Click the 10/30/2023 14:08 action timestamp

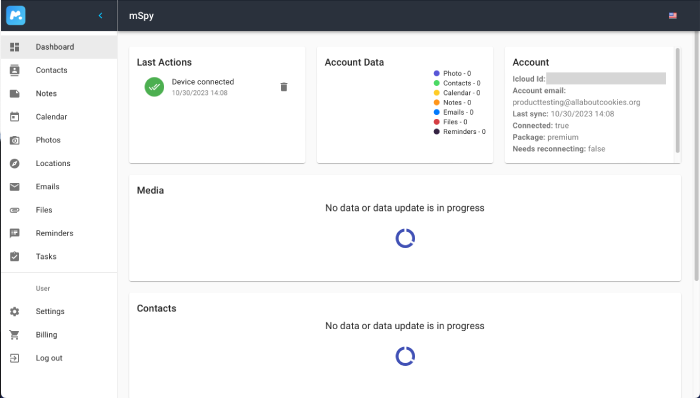pos(200,93)
